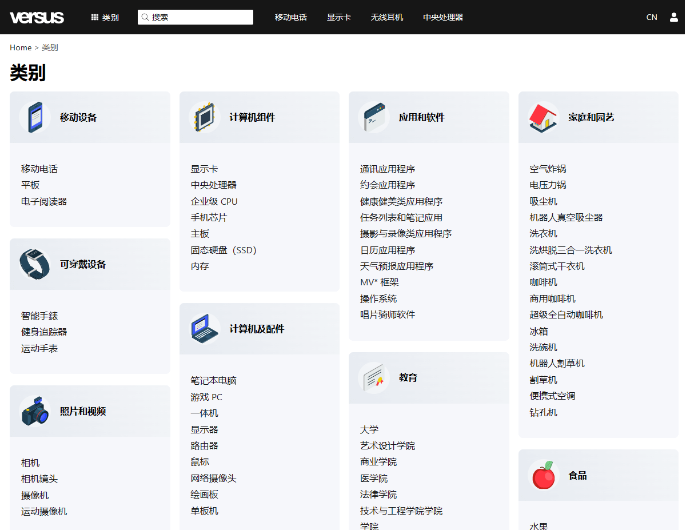Open 法律学院 link
The width and height of the screenshot is (685, 532).
(378, 494)
